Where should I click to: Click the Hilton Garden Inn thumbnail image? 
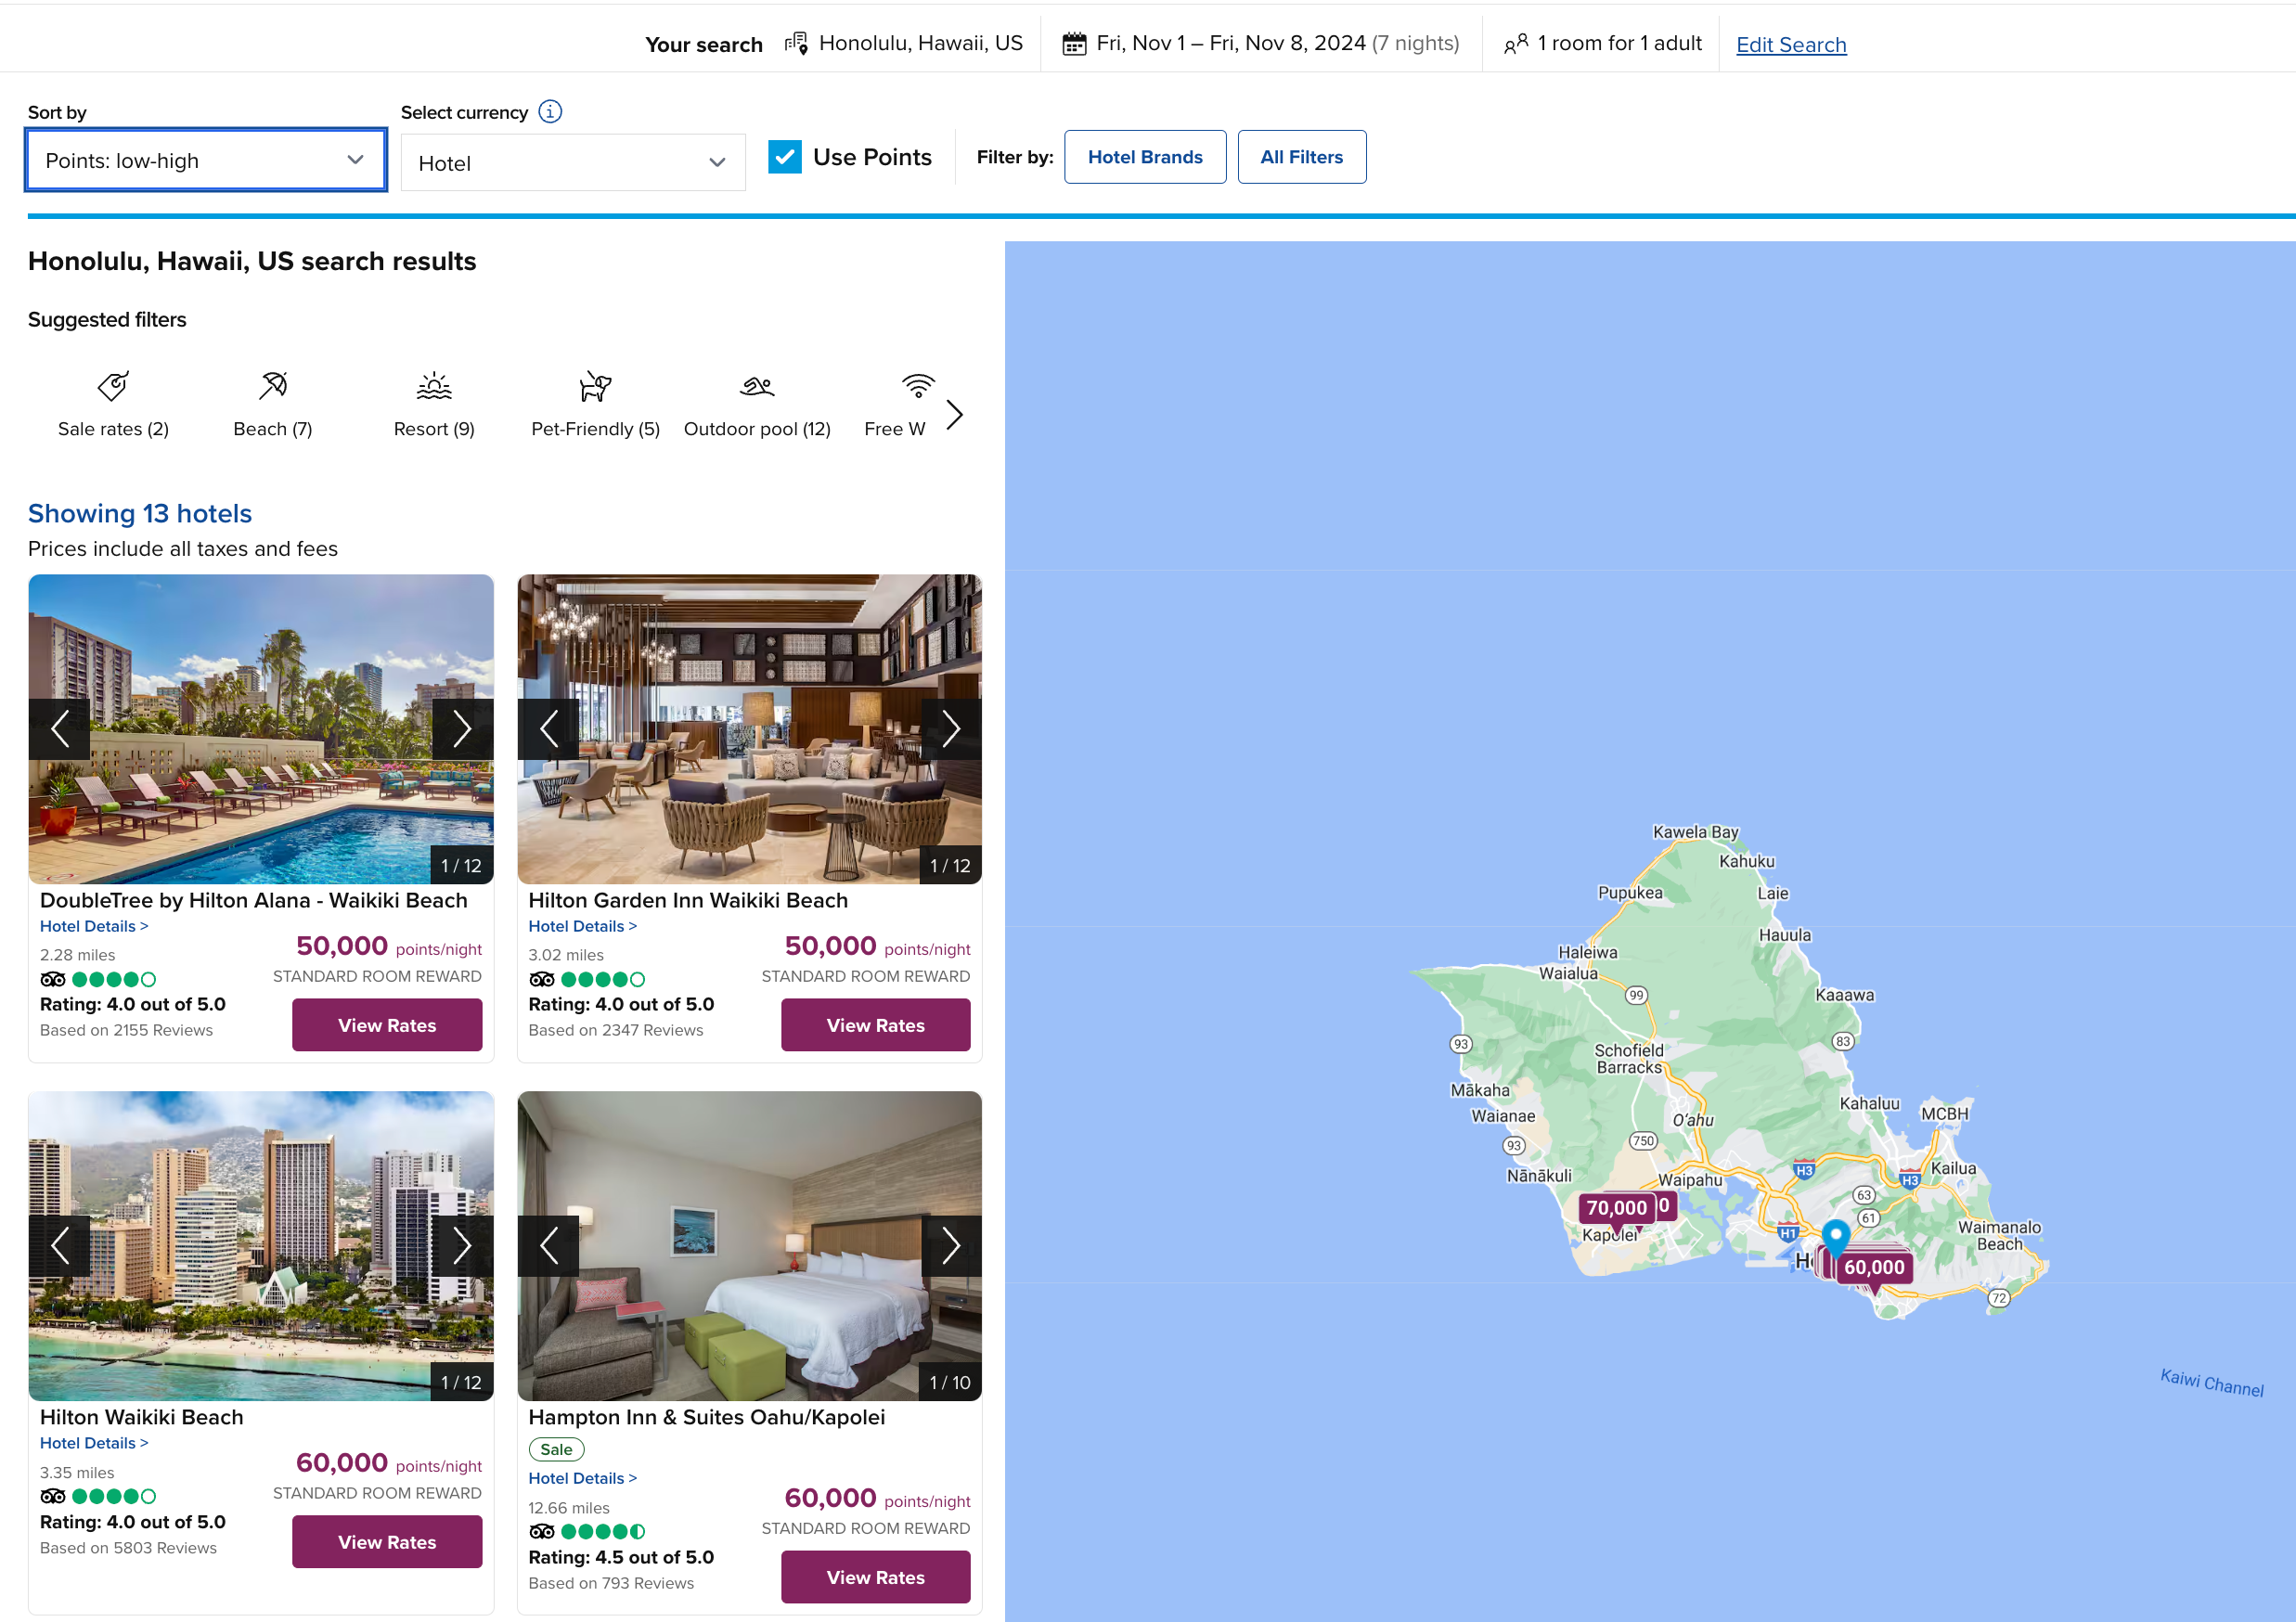pyautogui.click(x=752, y=727)
